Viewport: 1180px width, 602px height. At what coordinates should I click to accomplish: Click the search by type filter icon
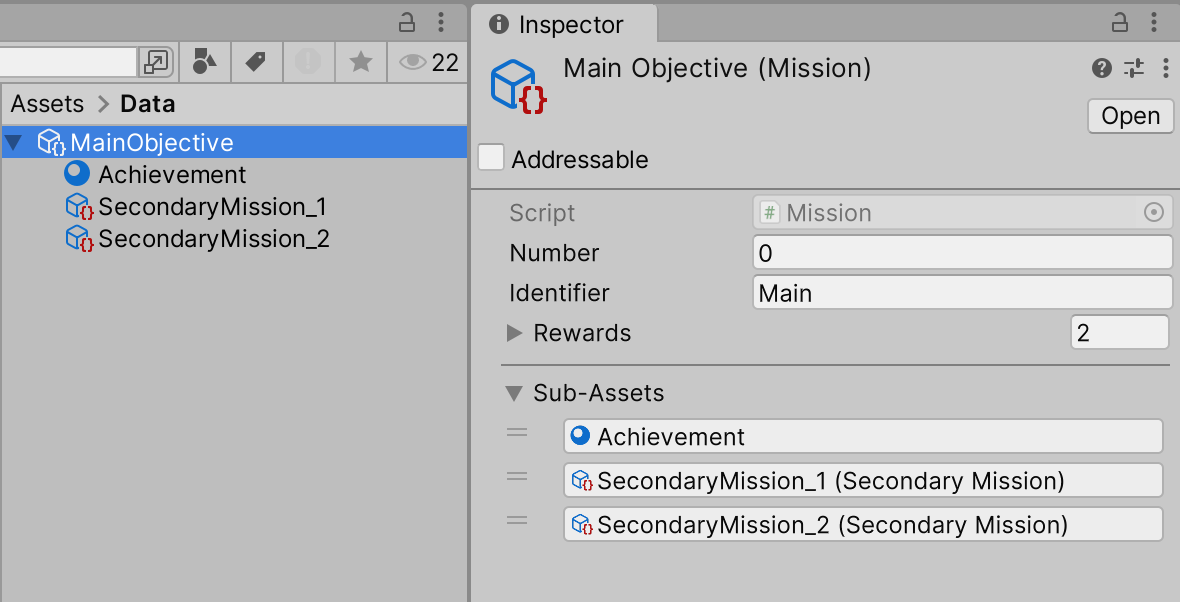(205, 62)
